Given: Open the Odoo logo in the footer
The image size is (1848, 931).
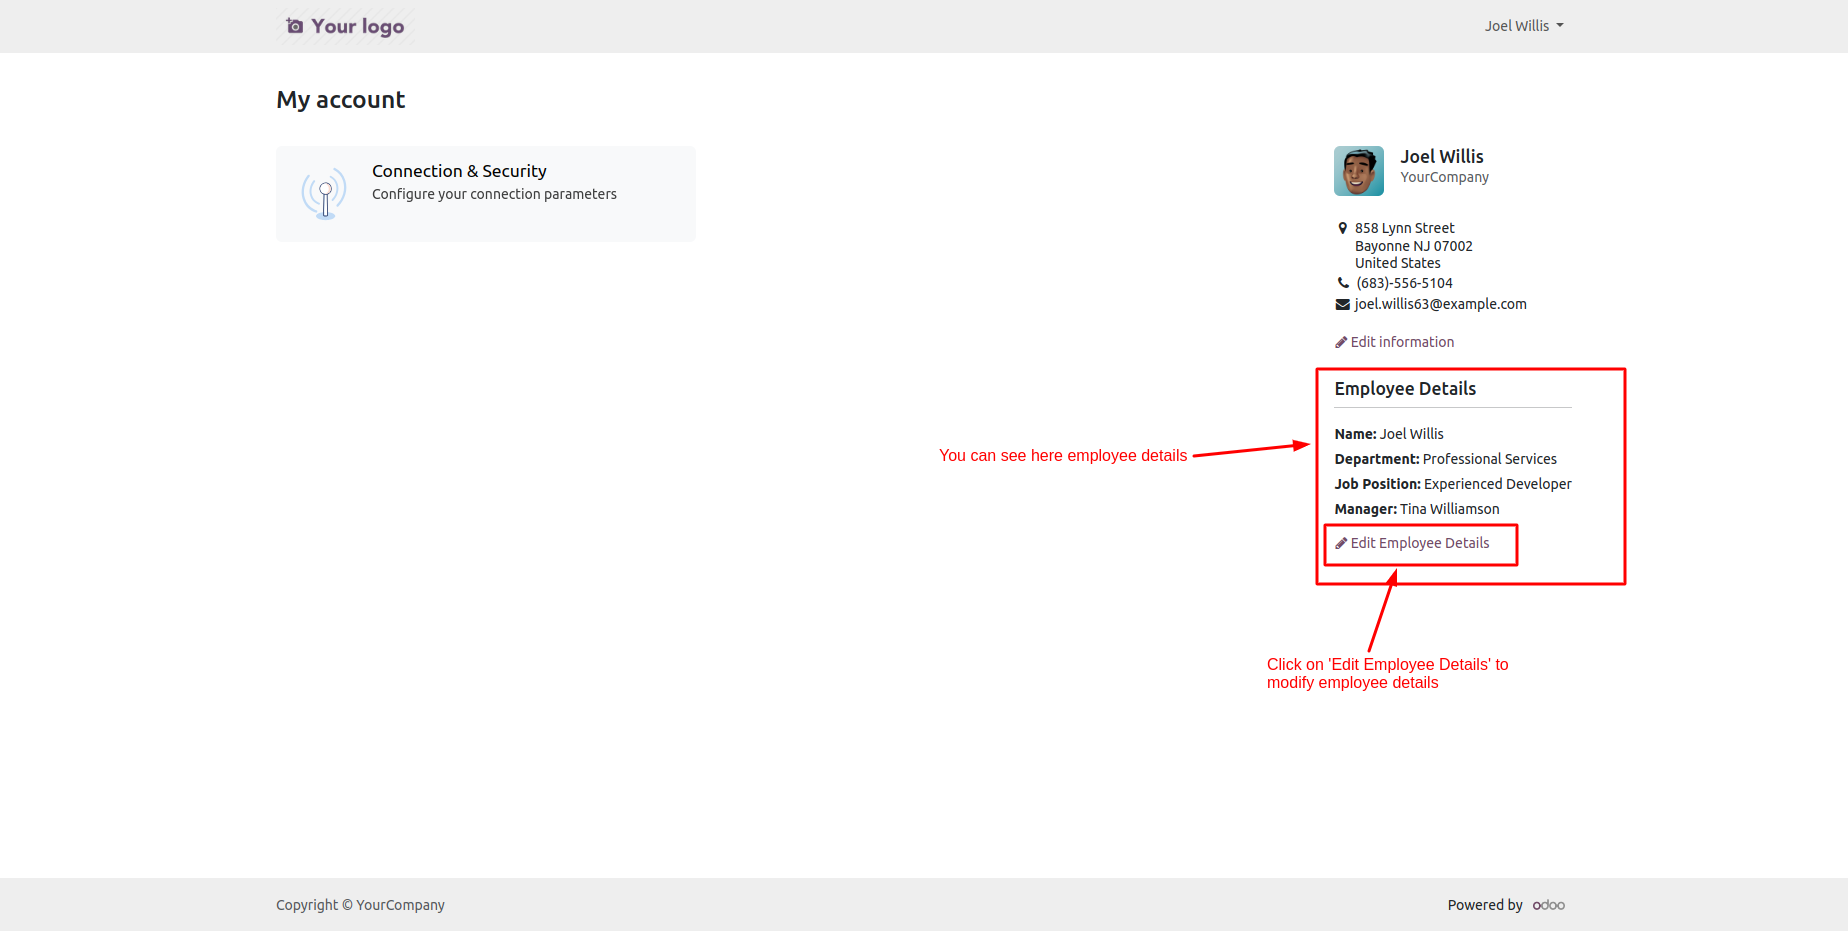Looking at the screenshot, I should pyautogui.click(x=1548, y=905).
